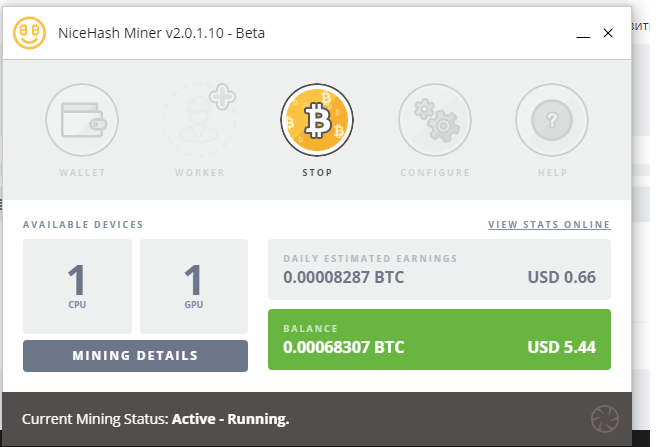Click the 0.00068307 BTC balance
The image size is (658, 447).
pos(344,348)
